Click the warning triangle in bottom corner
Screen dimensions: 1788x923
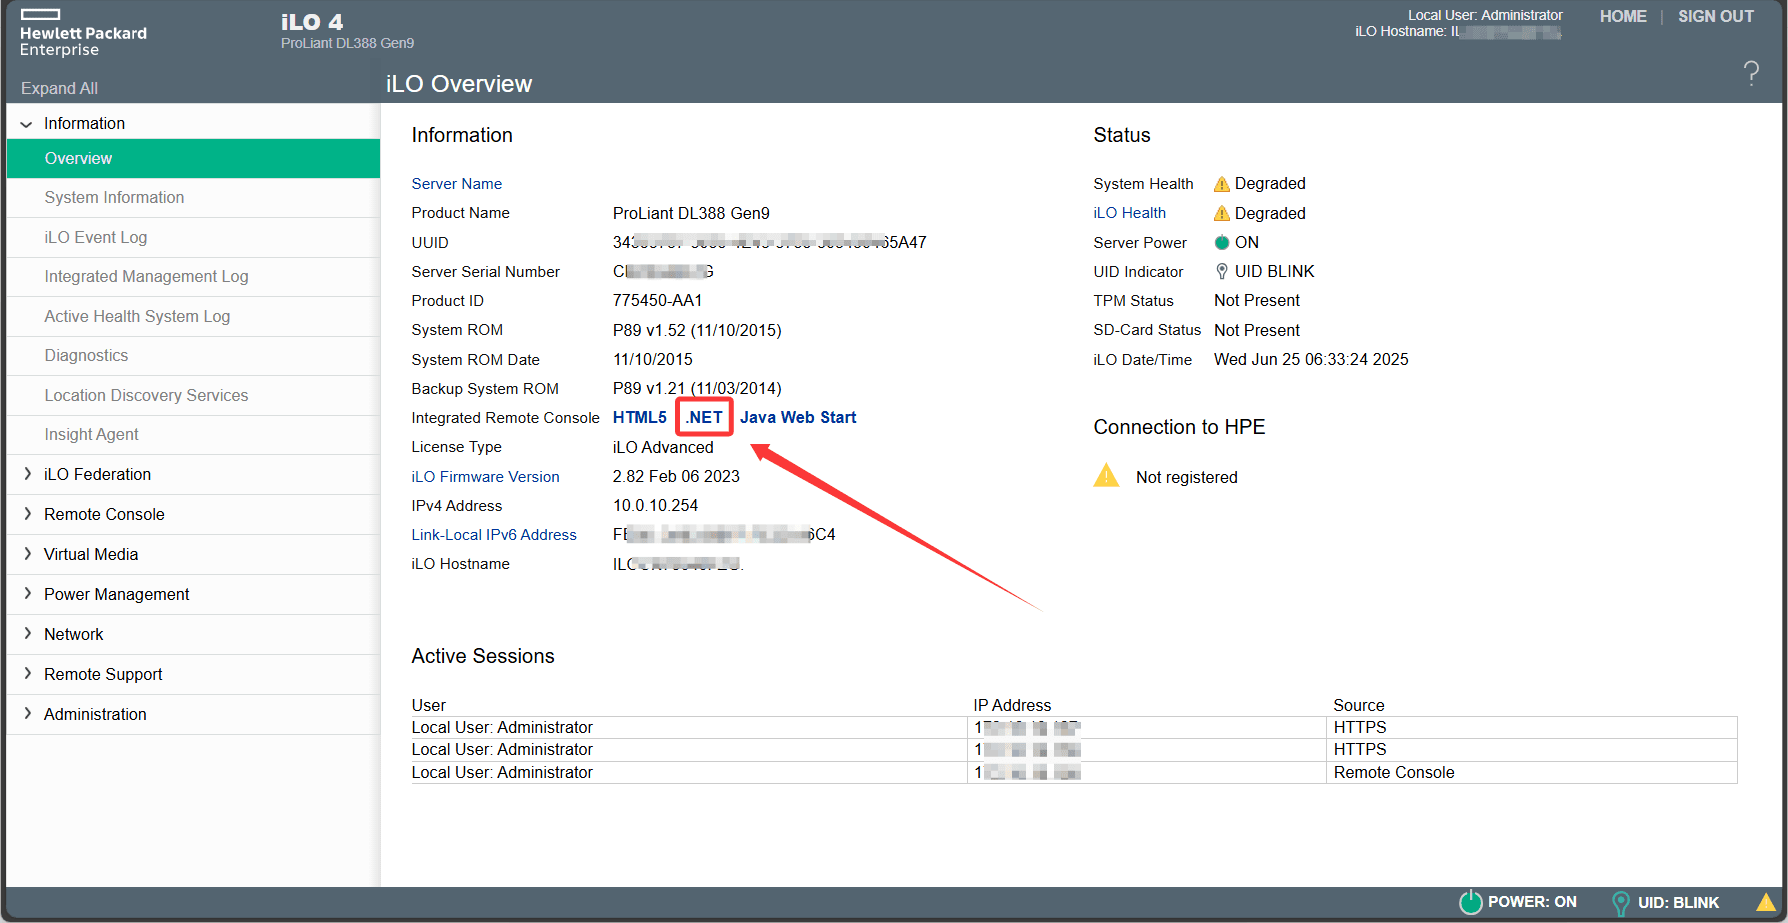[1766, 902]
